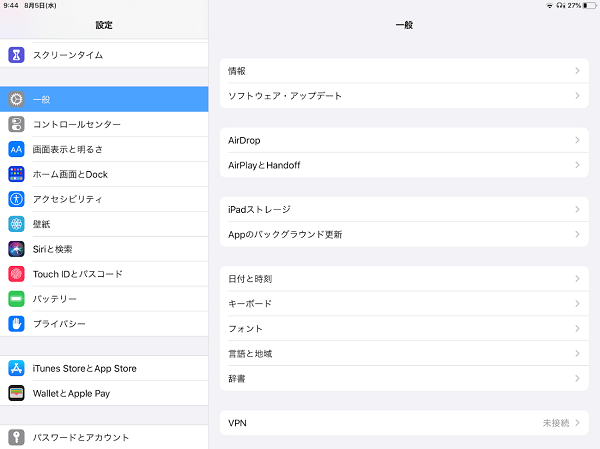Tap the Siri & Search icon

[x=16, y=249]
